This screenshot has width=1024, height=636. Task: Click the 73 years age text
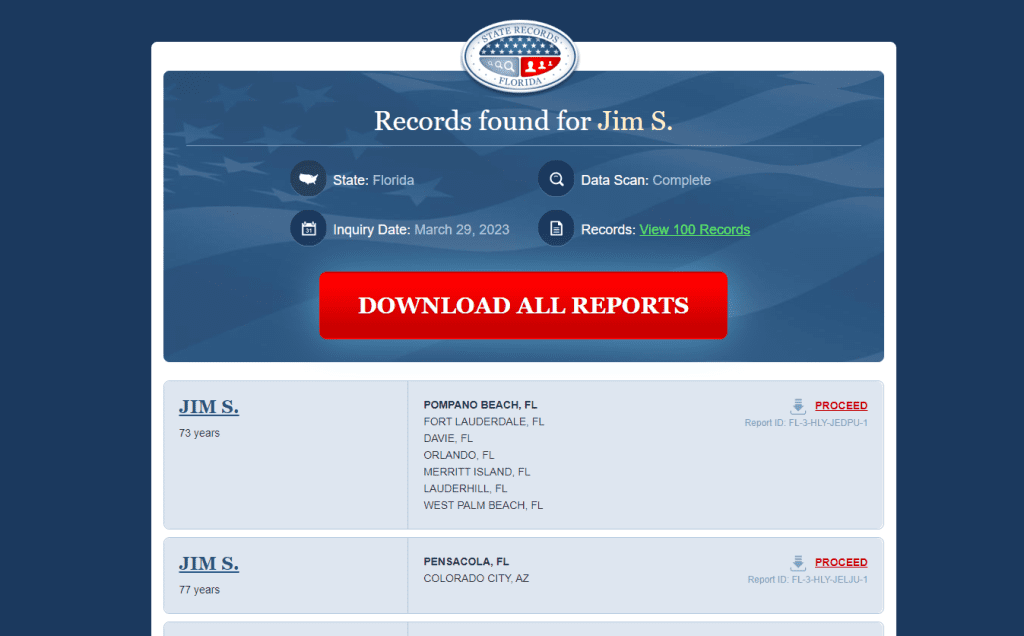pos(199,433)
